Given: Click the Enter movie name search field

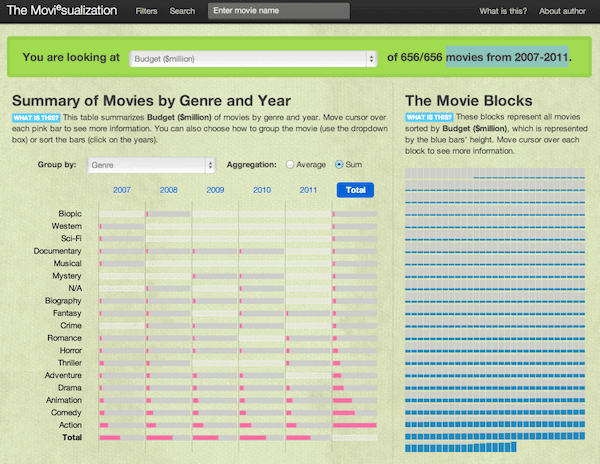Looking at the screenshot, I should [x=279, y=11].
